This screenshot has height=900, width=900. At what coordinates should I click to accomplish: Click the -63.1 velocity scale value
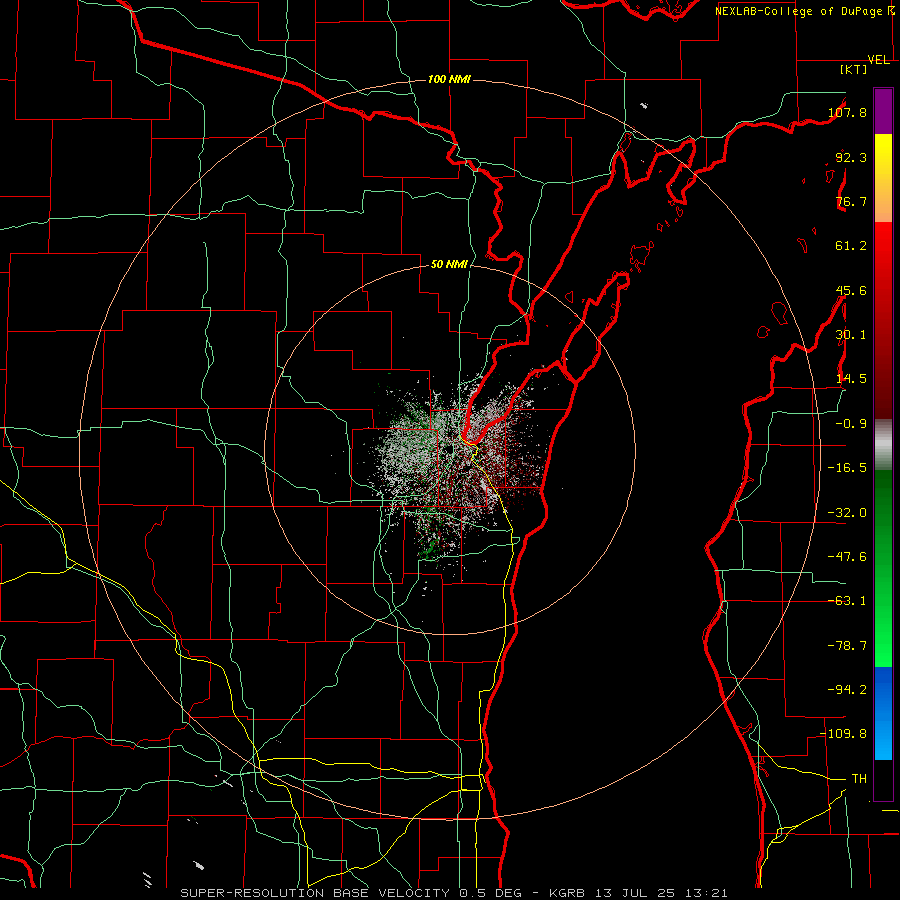pyautogui.click(x=847, y=601)
